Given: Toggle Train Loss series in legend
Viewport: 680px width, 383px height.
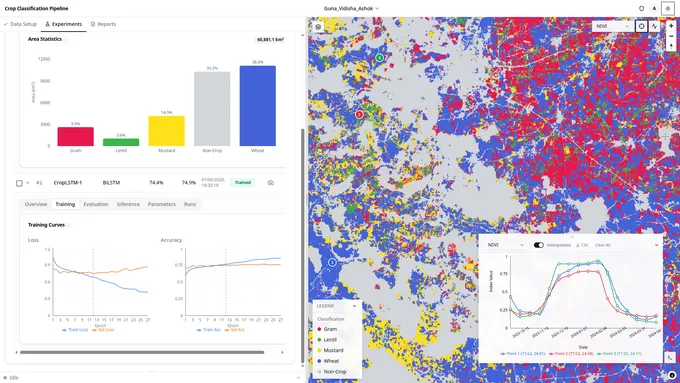Looking at the screenshot, I should pos(75,330).
